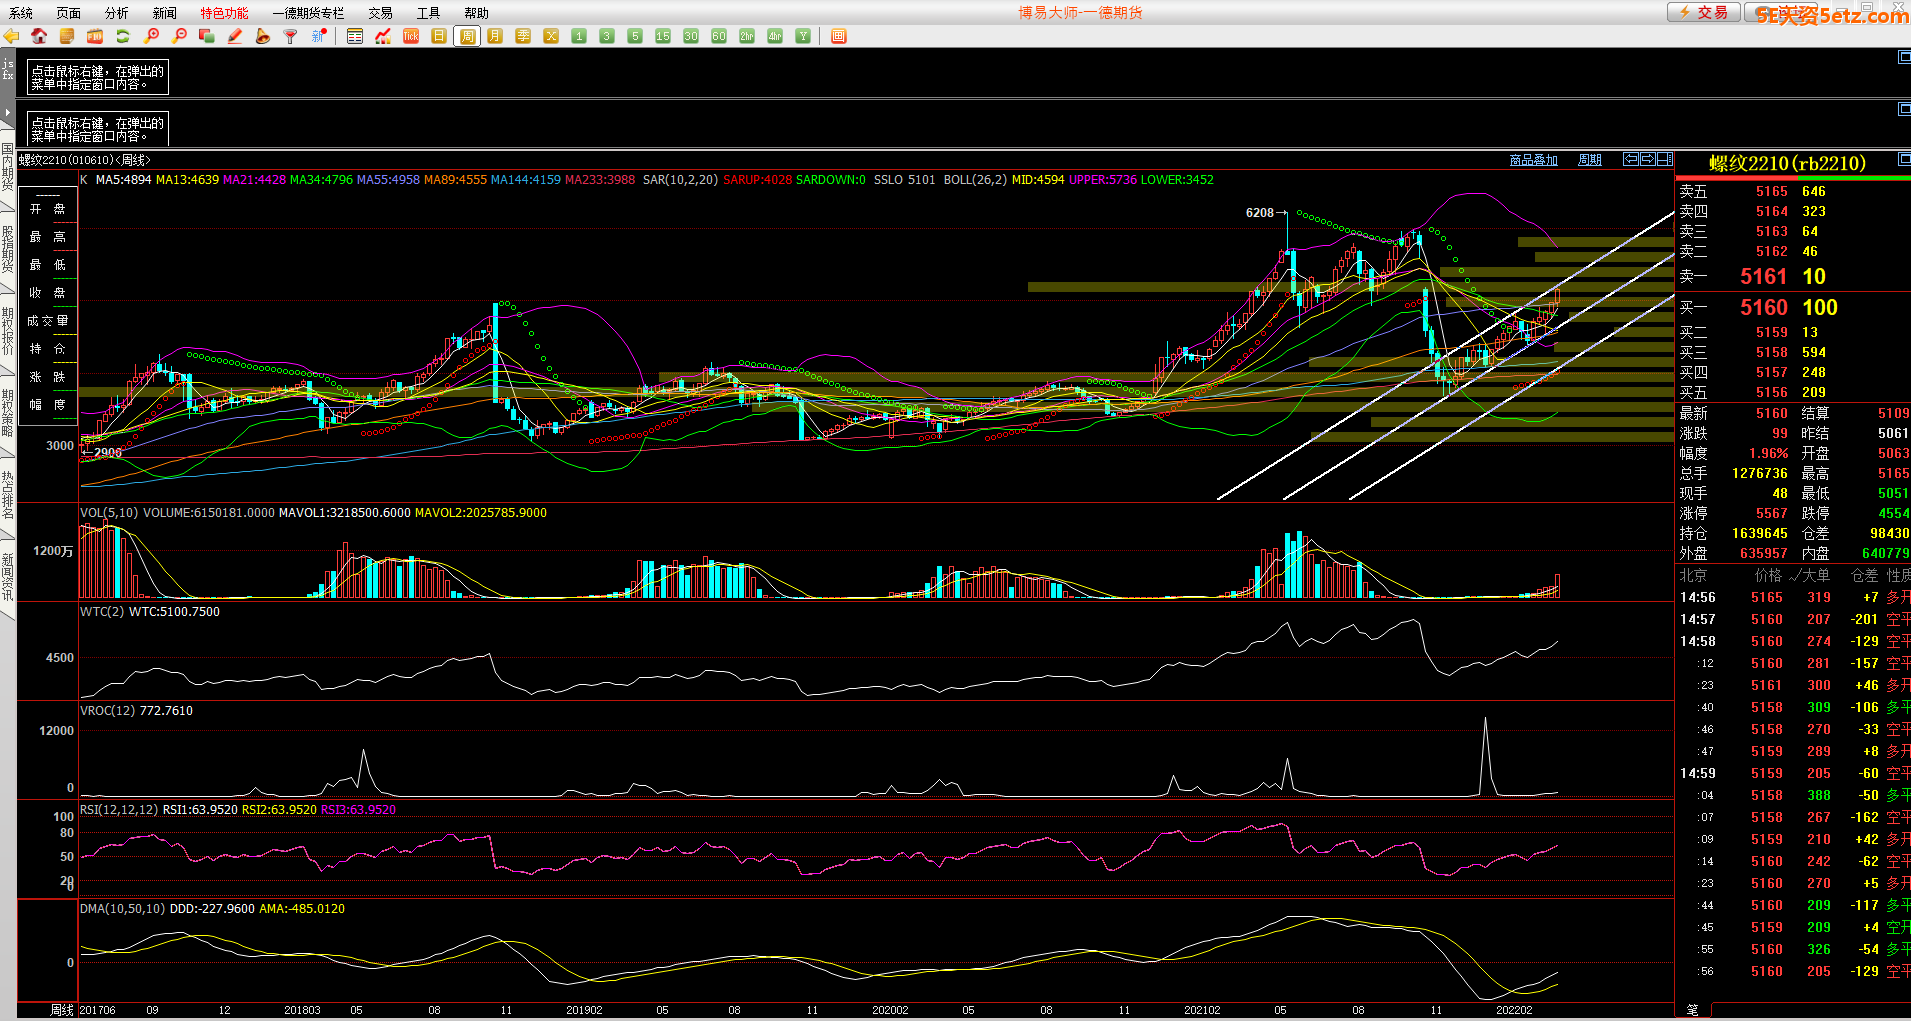Viewport: 1911px width, 1021px height.
Task: Click the orange 回 icon in toolbar
Action: pos(839,36)
